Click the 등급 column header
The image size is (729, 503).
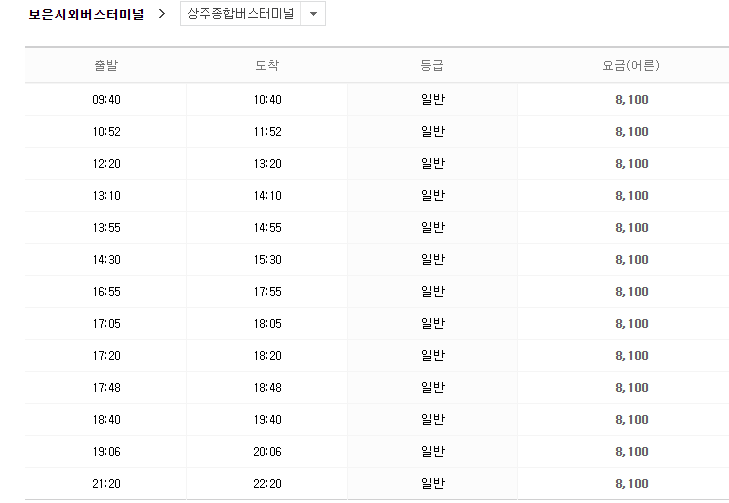point(432,66)
